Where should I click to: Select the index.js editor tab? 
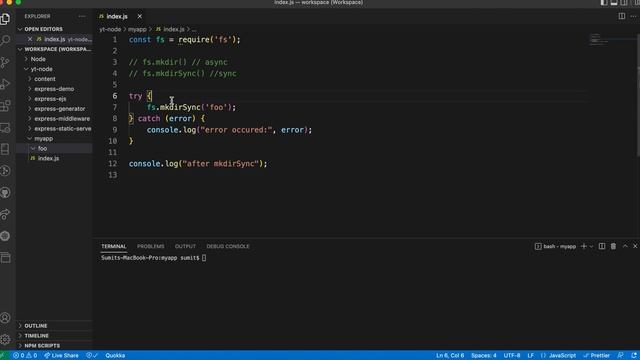(x=117, y=16)
